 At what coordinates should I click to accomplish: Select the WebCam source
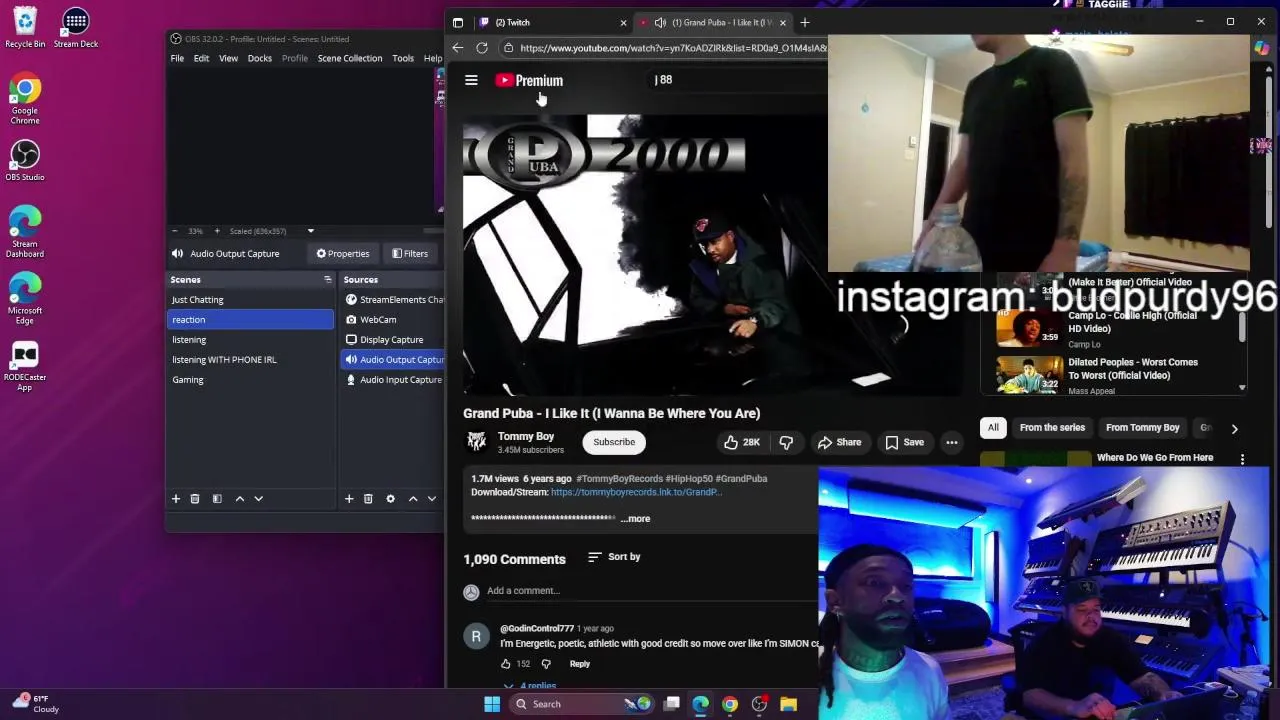(392, 320)
